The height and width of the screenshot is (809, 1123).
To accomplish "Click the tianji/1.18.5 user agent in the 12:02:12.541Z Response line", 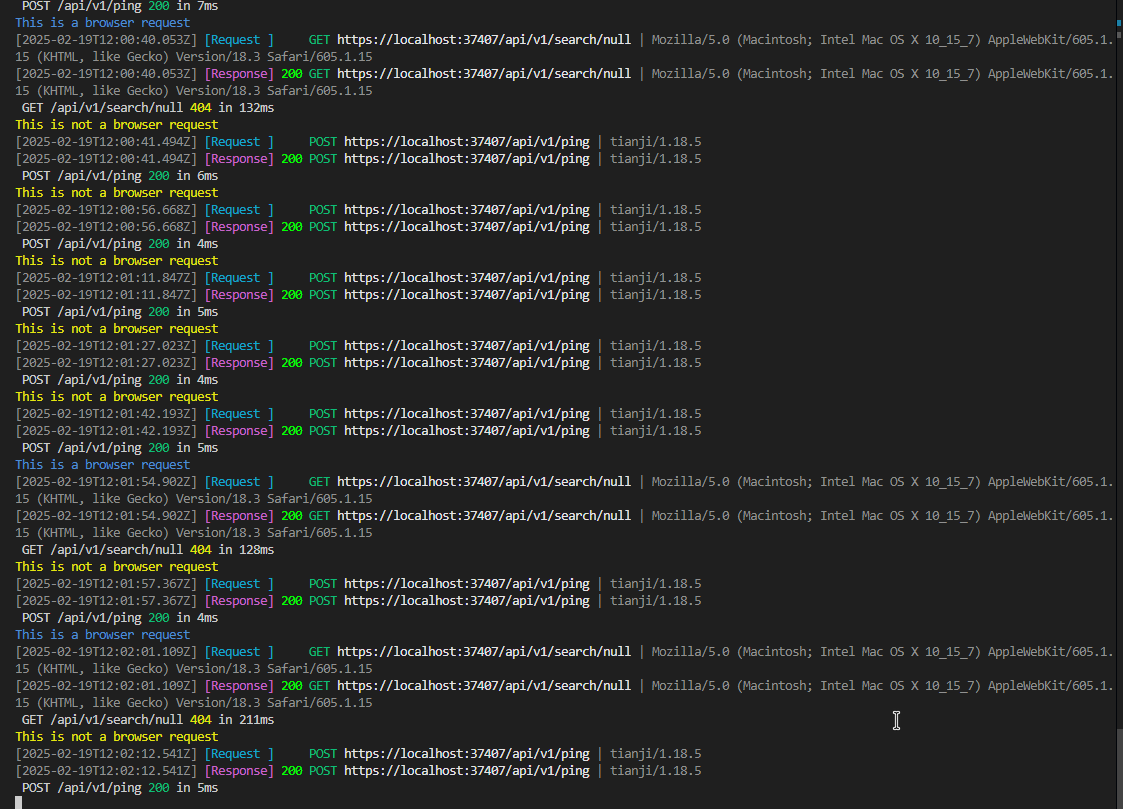I will [x=656, y=771].
